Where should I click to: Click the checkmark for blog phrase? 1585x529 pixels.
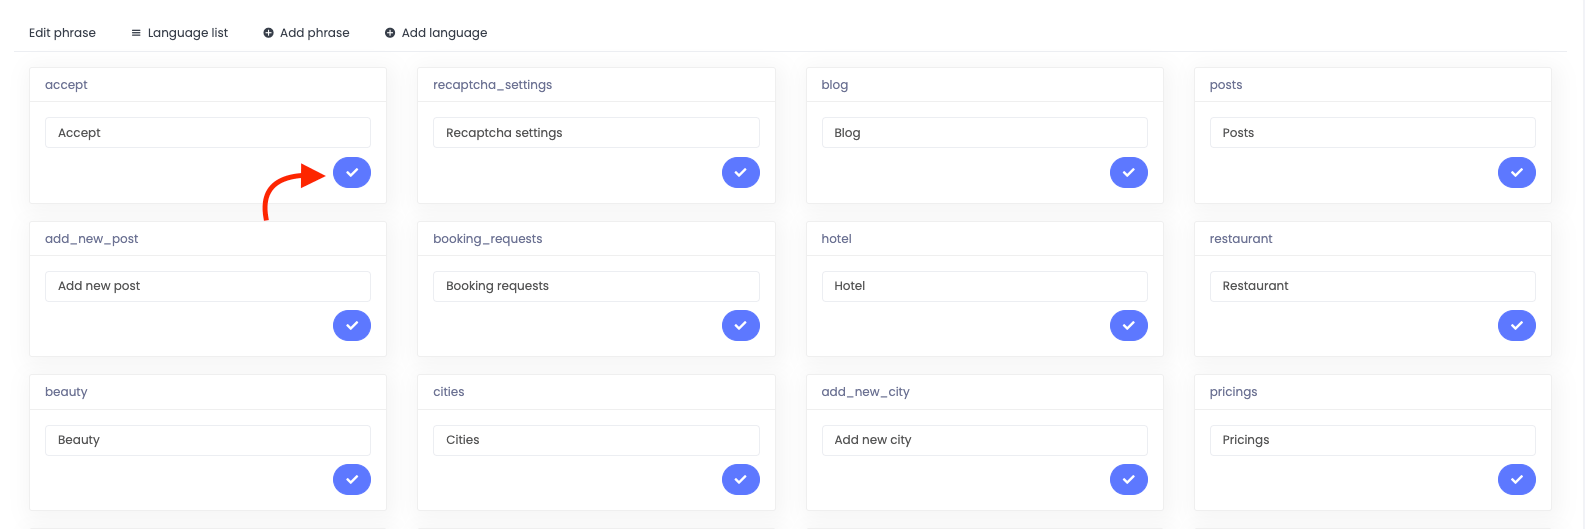pos(1129,173)
